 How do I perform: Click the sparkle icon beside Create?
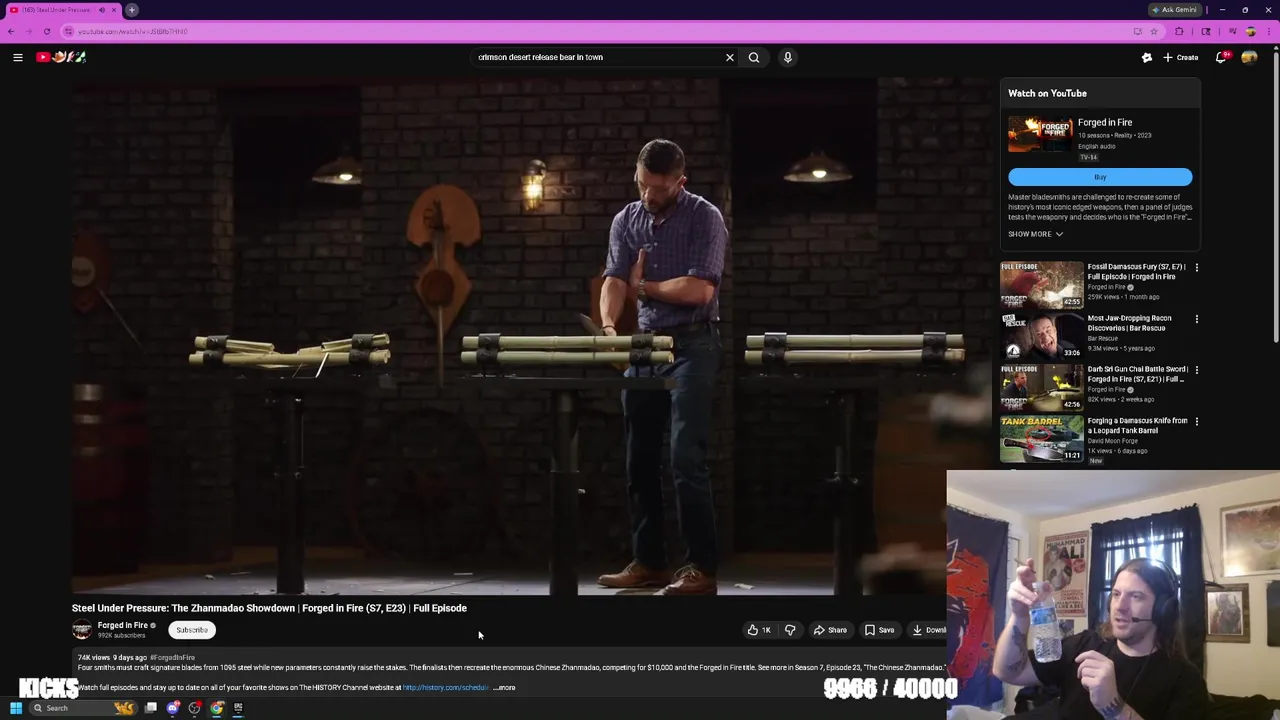tap(1147, 57)
